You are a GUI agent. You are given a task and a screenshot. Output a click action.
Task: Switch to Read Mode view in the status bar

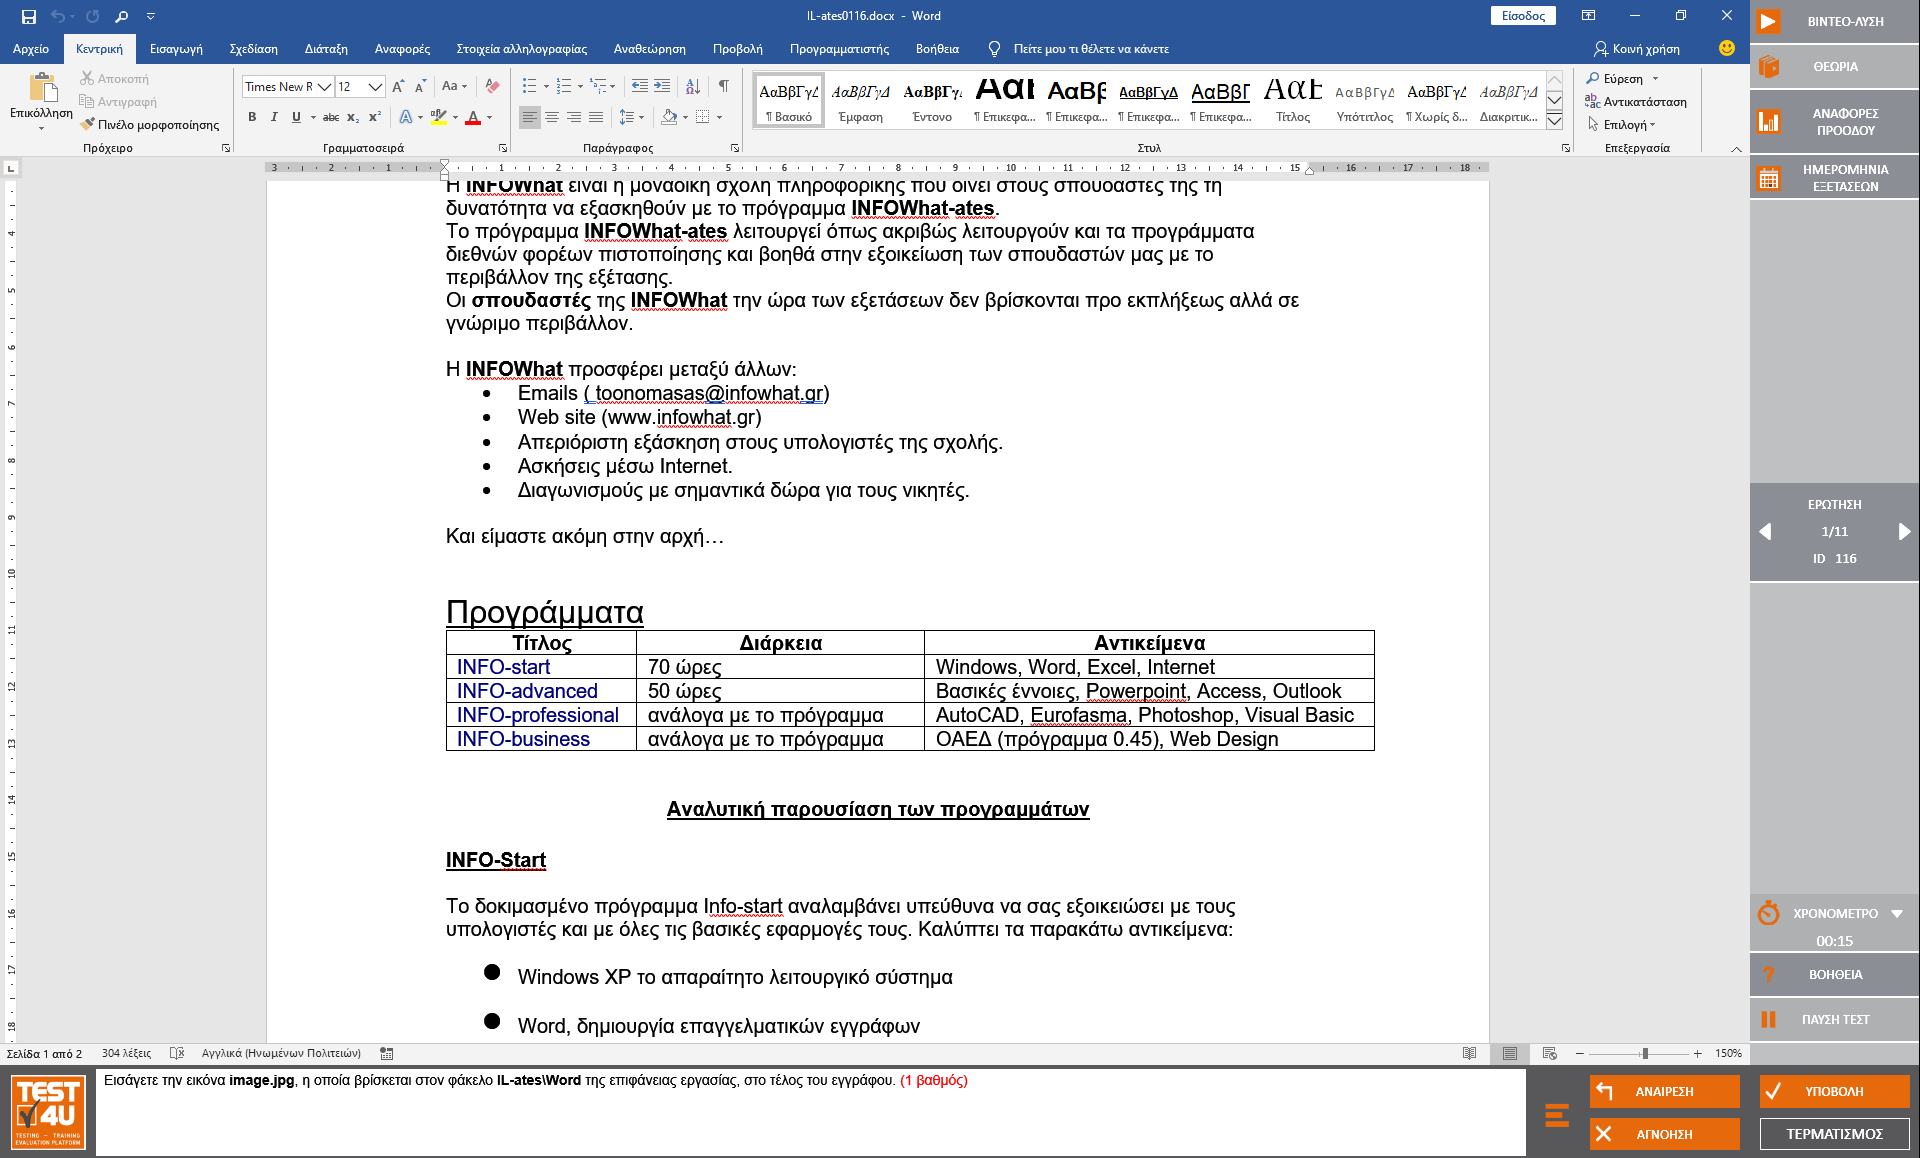(1469, 1053)
